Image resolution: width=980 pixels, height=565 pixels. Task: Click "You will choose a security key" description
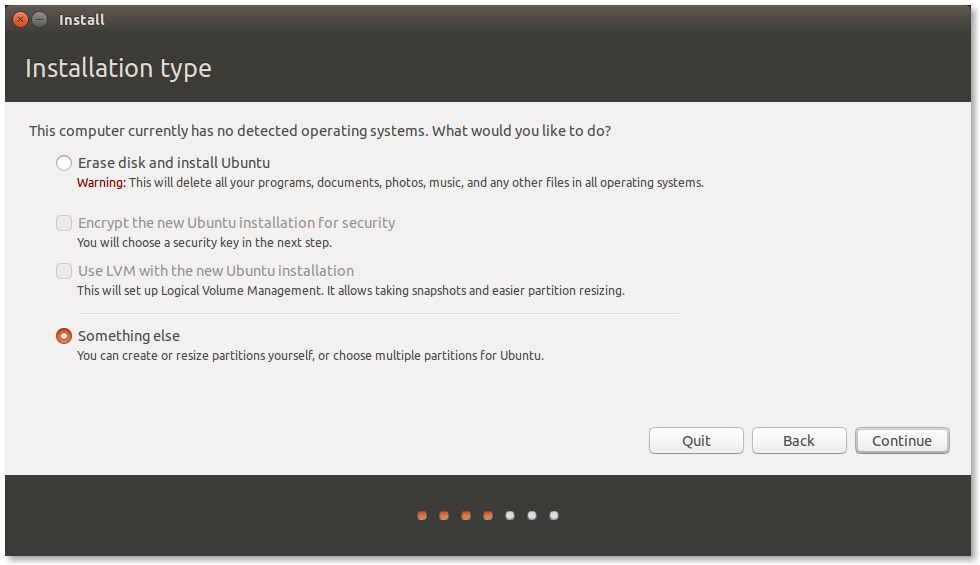[204, 242]
